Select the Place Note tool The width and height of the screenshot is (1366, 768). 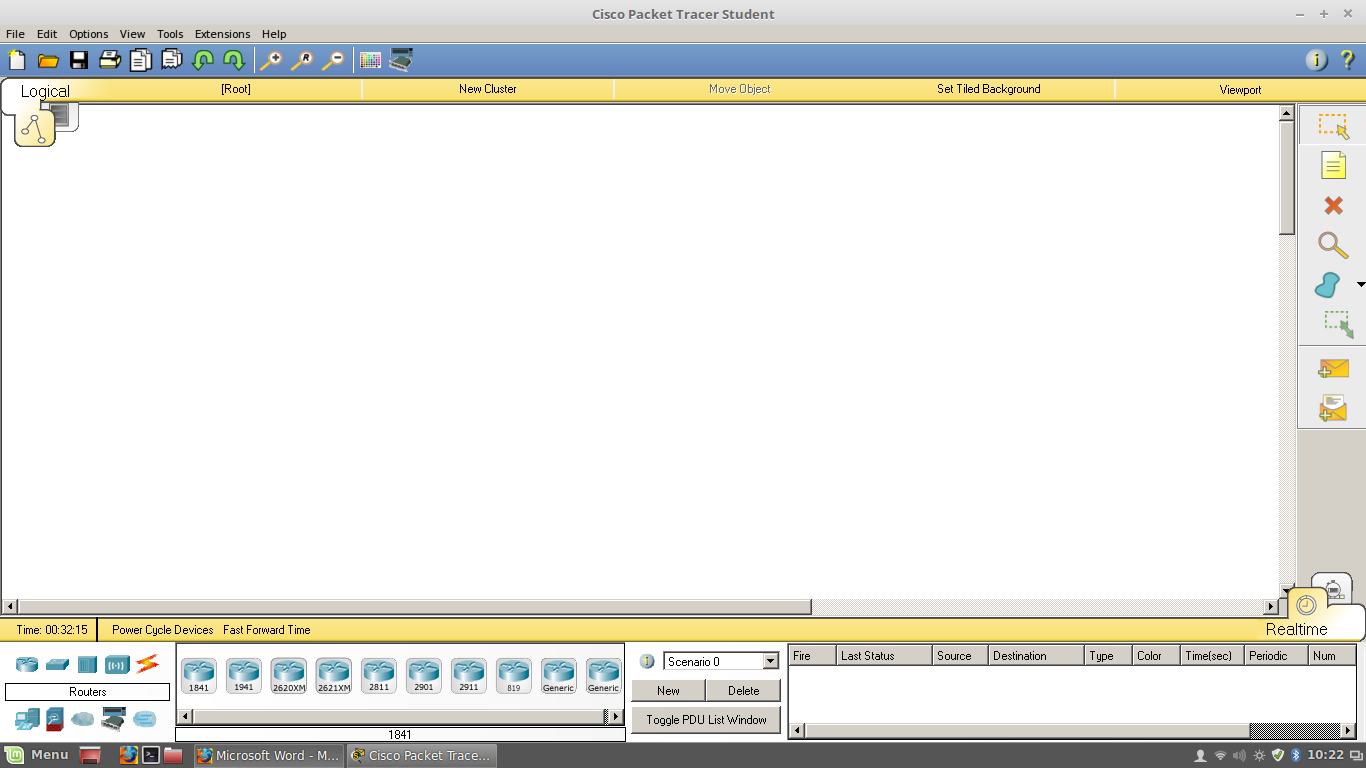pyautogui.click(x=1333, y=165)
